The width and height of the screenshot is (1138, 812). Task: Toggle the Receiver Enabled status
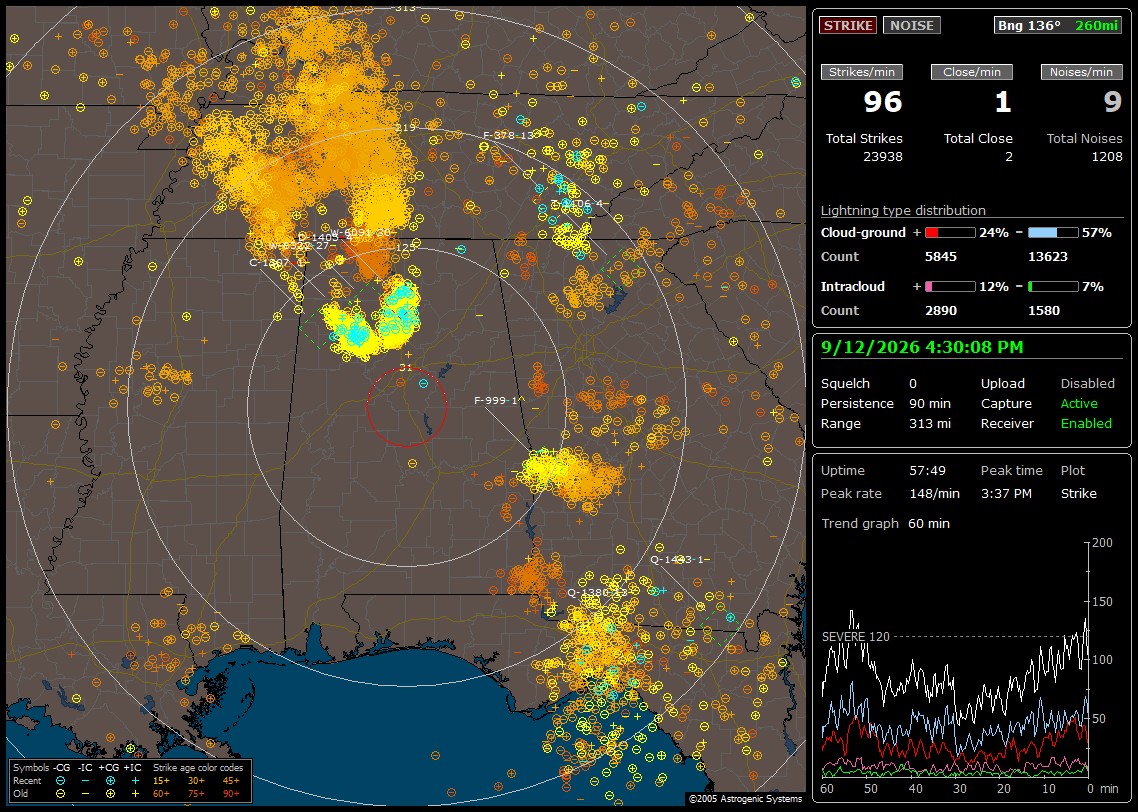click(1086, 424)
